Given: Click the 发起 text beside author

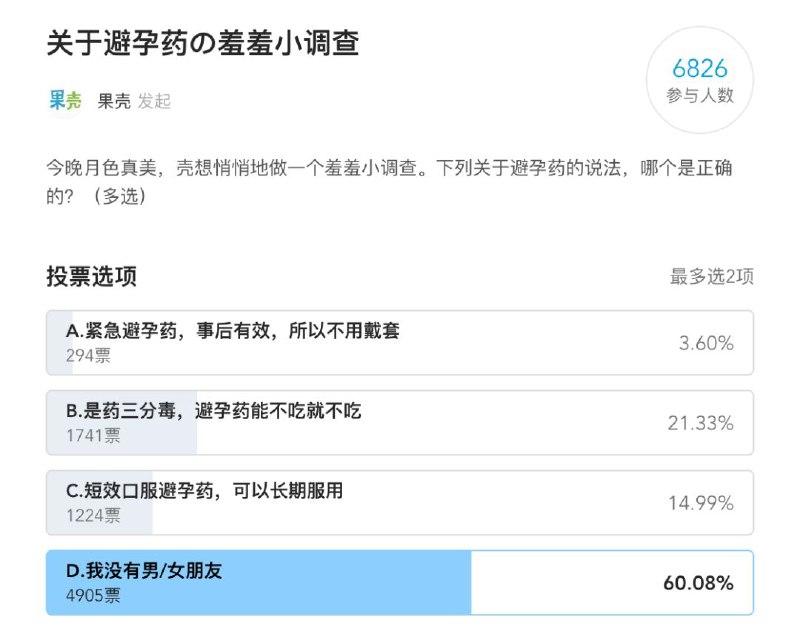Looking at the screenshot, I should pyautogui.click(x=154, y=101).
